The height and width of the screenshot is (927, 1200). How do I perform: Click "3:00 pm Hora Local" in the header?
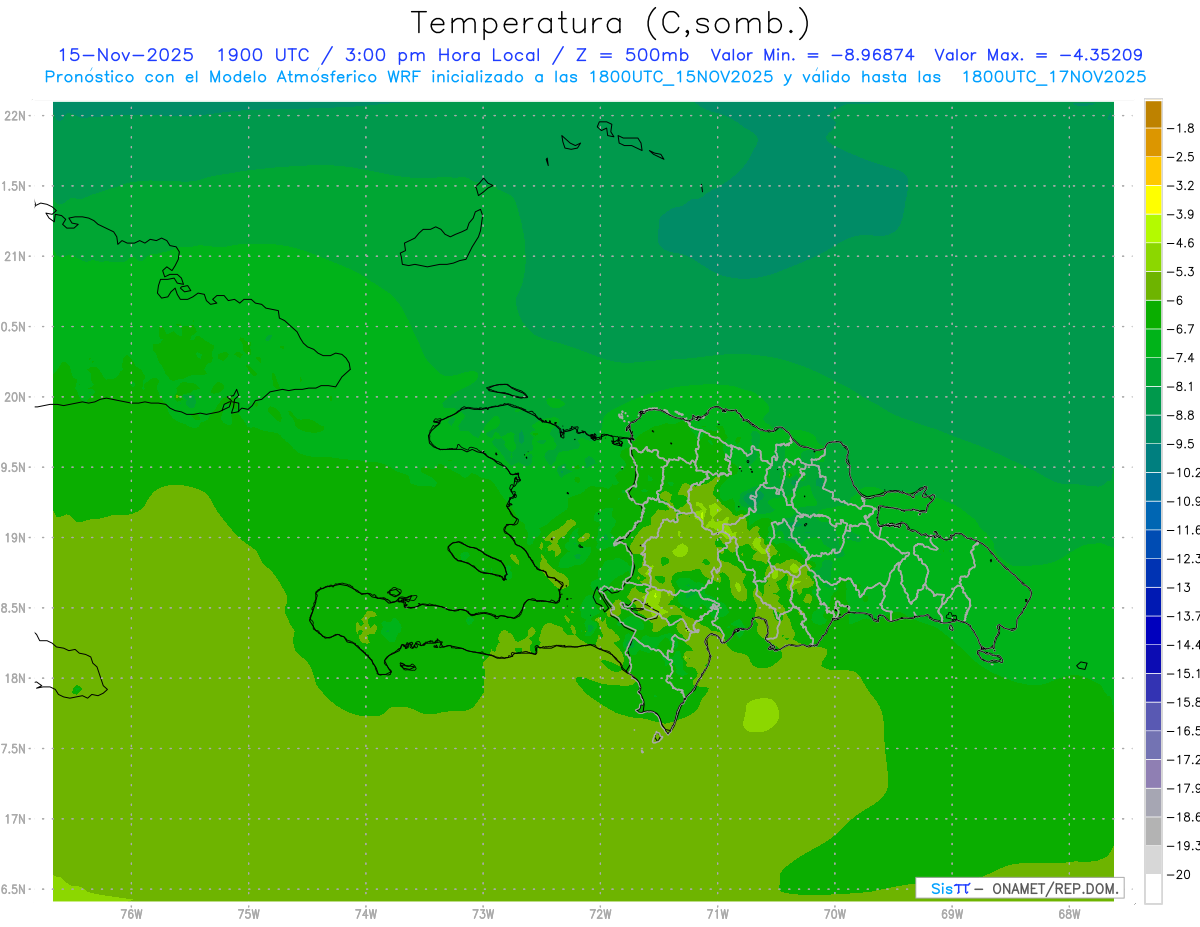[x=442, y=55]
